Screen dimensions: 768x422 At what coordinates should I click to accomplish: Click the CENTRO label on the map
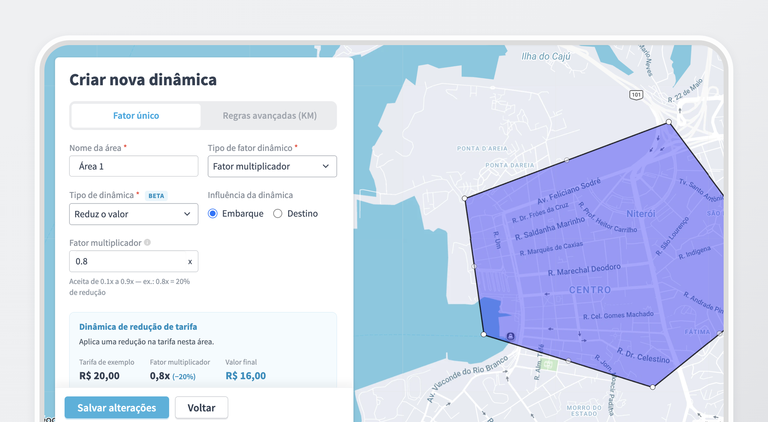pos(590,290)
